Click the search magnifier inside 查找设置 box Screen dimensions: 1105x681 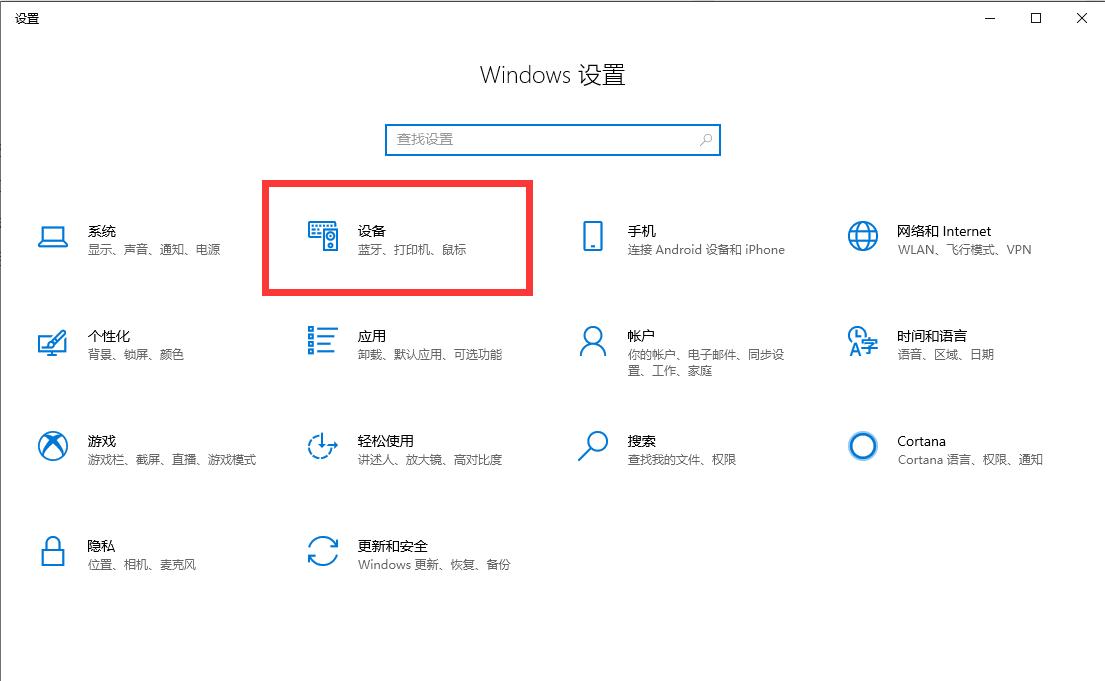coord(705,139)
